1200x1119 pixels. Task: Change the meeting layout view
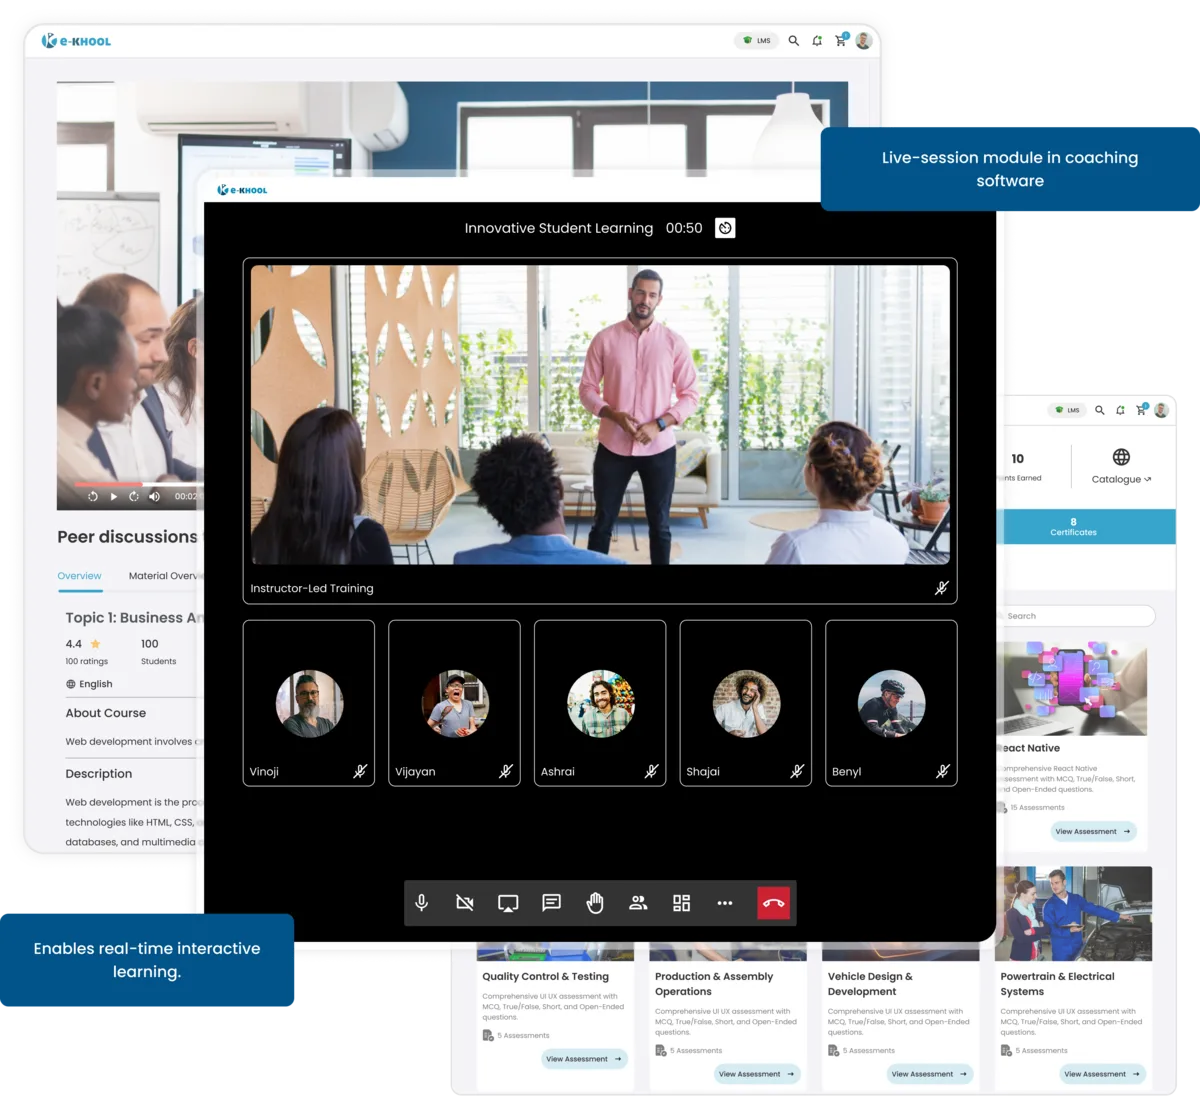point(681,902)
